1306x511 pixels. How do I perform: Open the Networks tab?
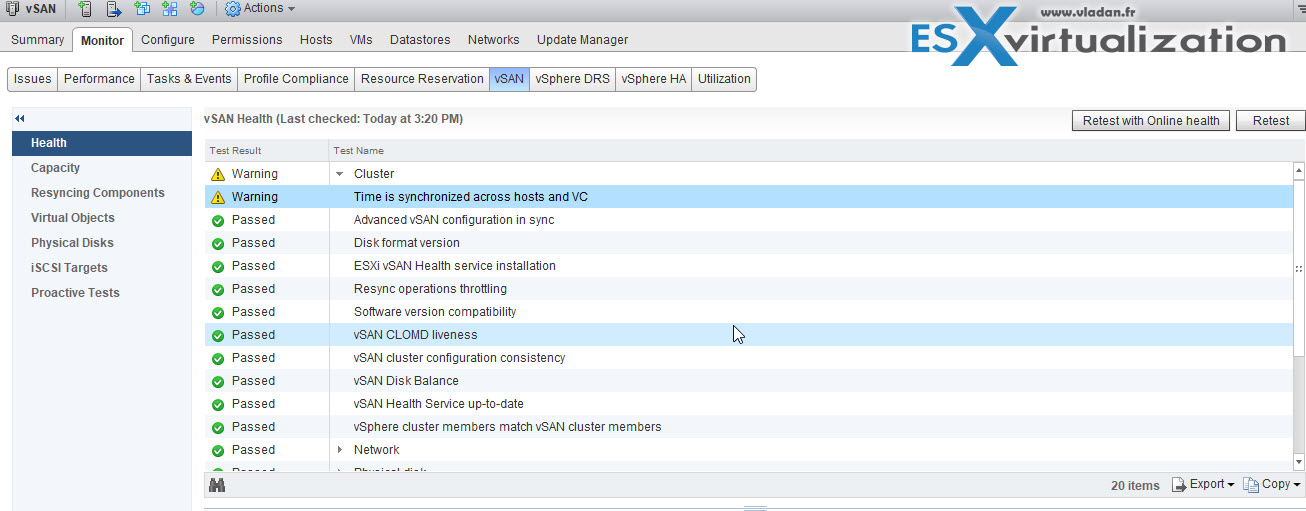(x=493, y=40)
